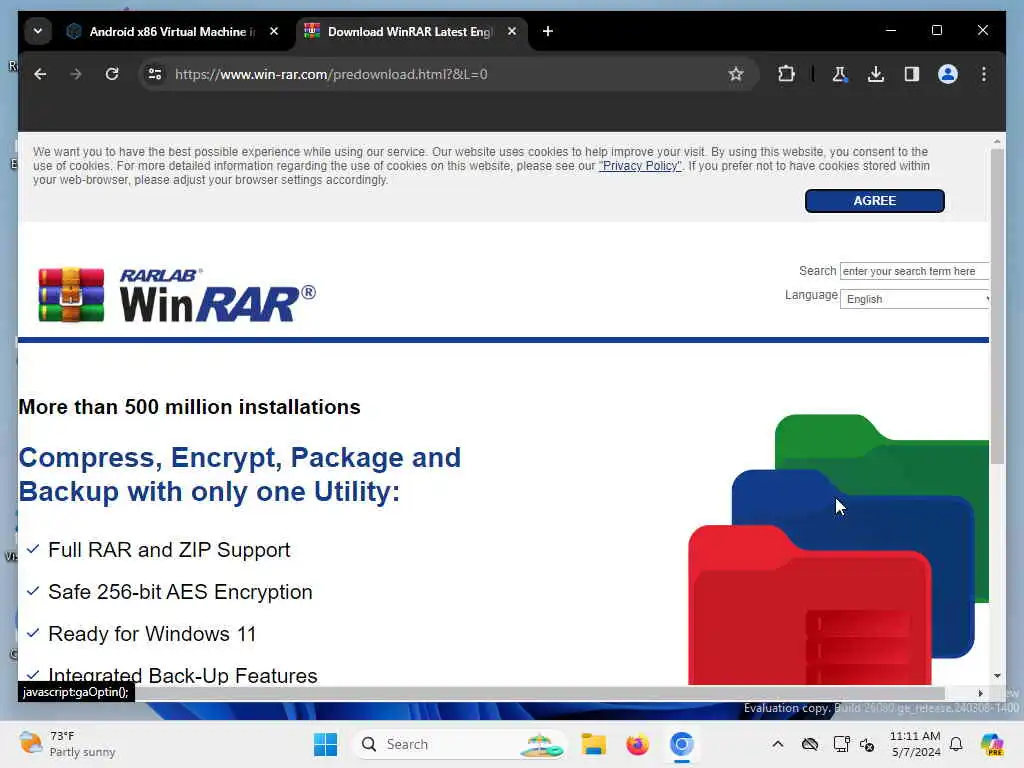Click the scroll down arrow of page

pos(997,675)
